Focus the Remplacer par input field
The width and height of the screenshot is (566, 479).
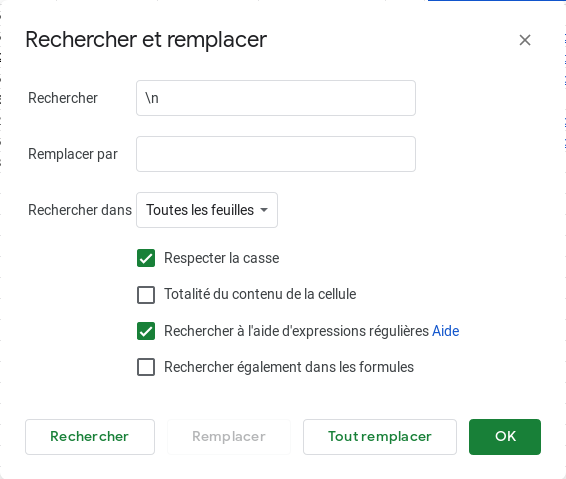click(276, 154)
